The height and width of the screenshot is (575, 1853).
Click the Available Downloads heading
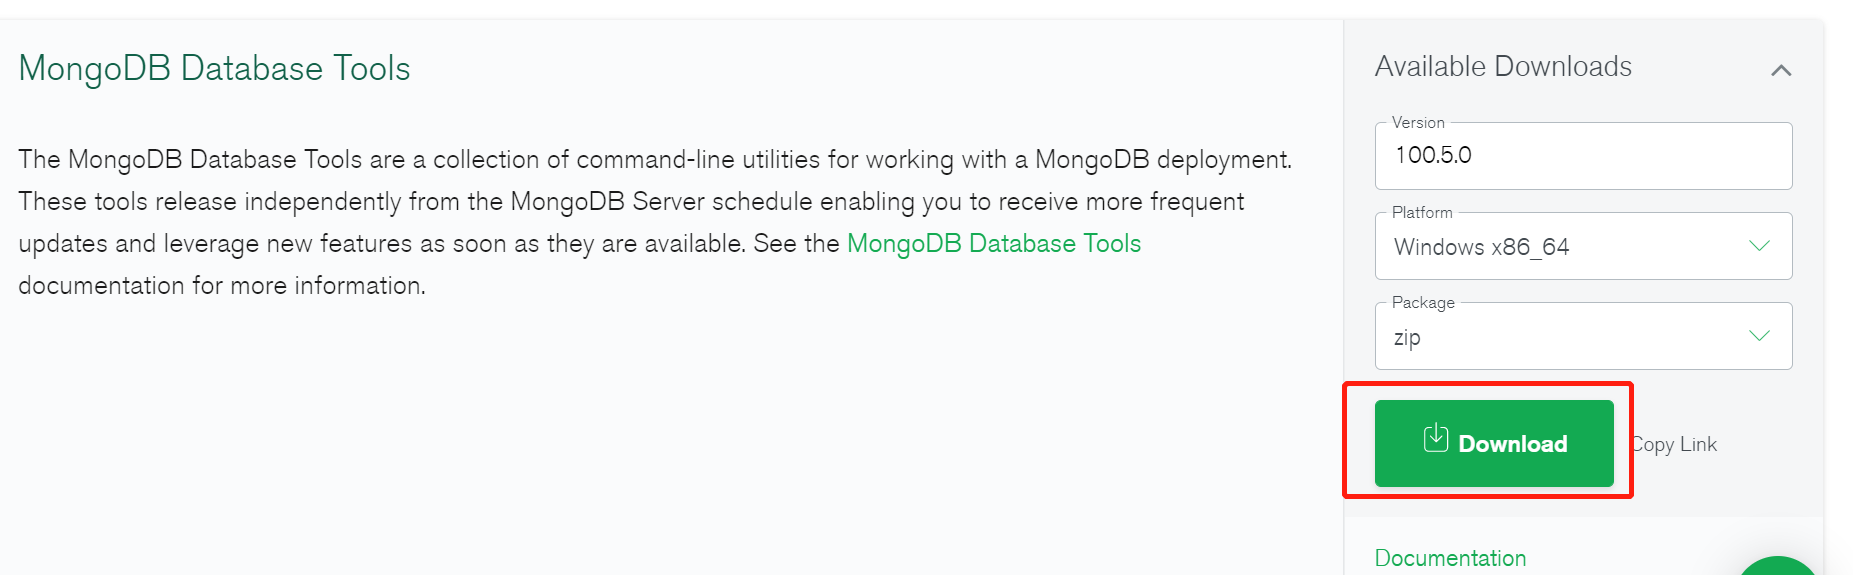point(1503,67)
